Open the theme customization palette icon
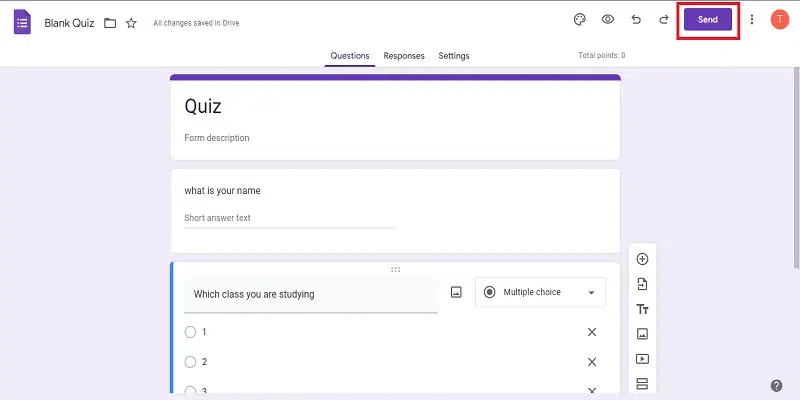 (x=580, y=20)
